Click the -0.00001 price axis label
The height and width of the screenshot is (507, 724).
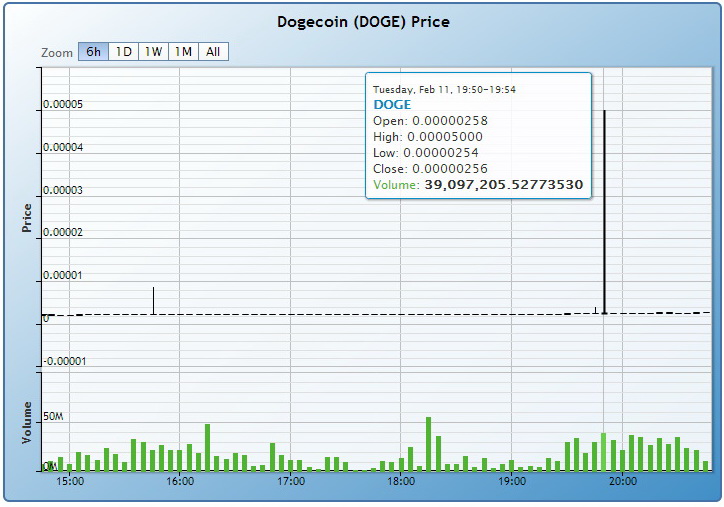pos(65,361)
